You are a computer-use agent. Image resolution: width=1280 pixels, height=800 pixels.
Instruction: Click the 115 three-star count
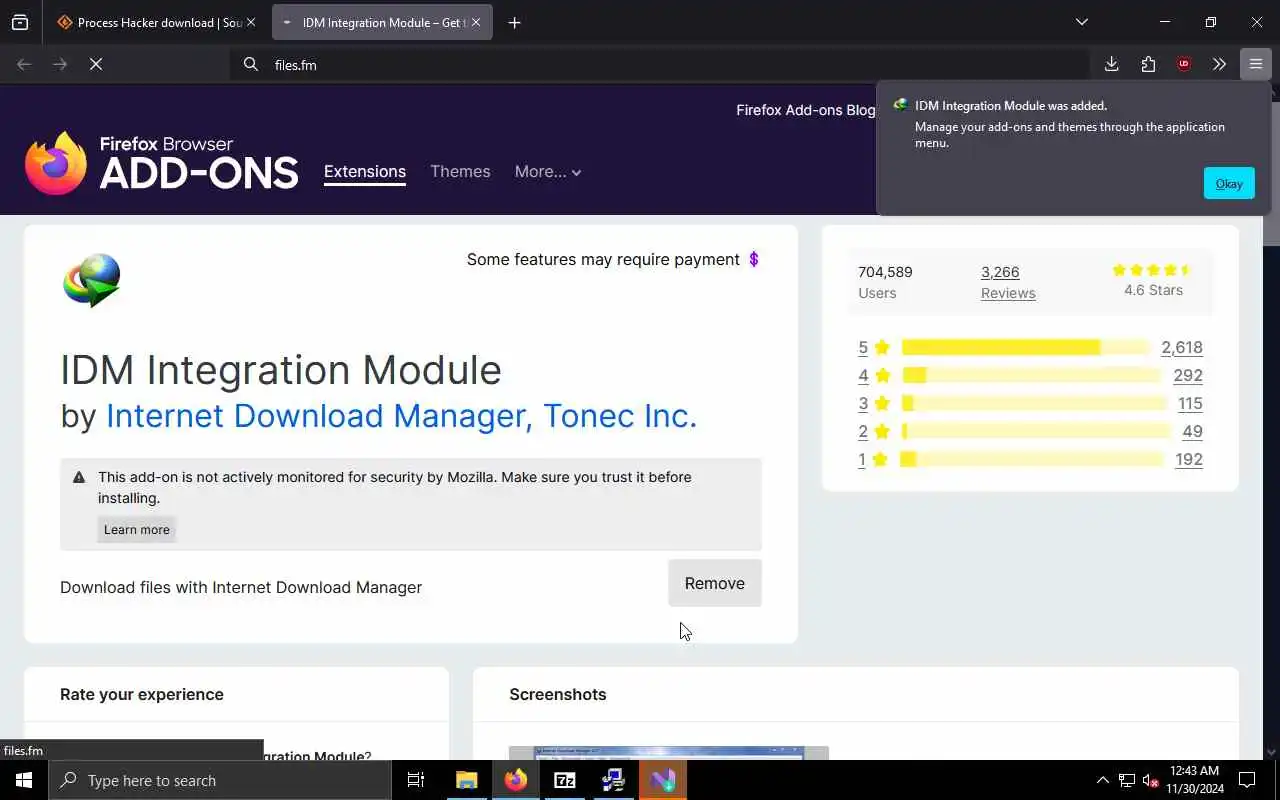point(1190,403)
